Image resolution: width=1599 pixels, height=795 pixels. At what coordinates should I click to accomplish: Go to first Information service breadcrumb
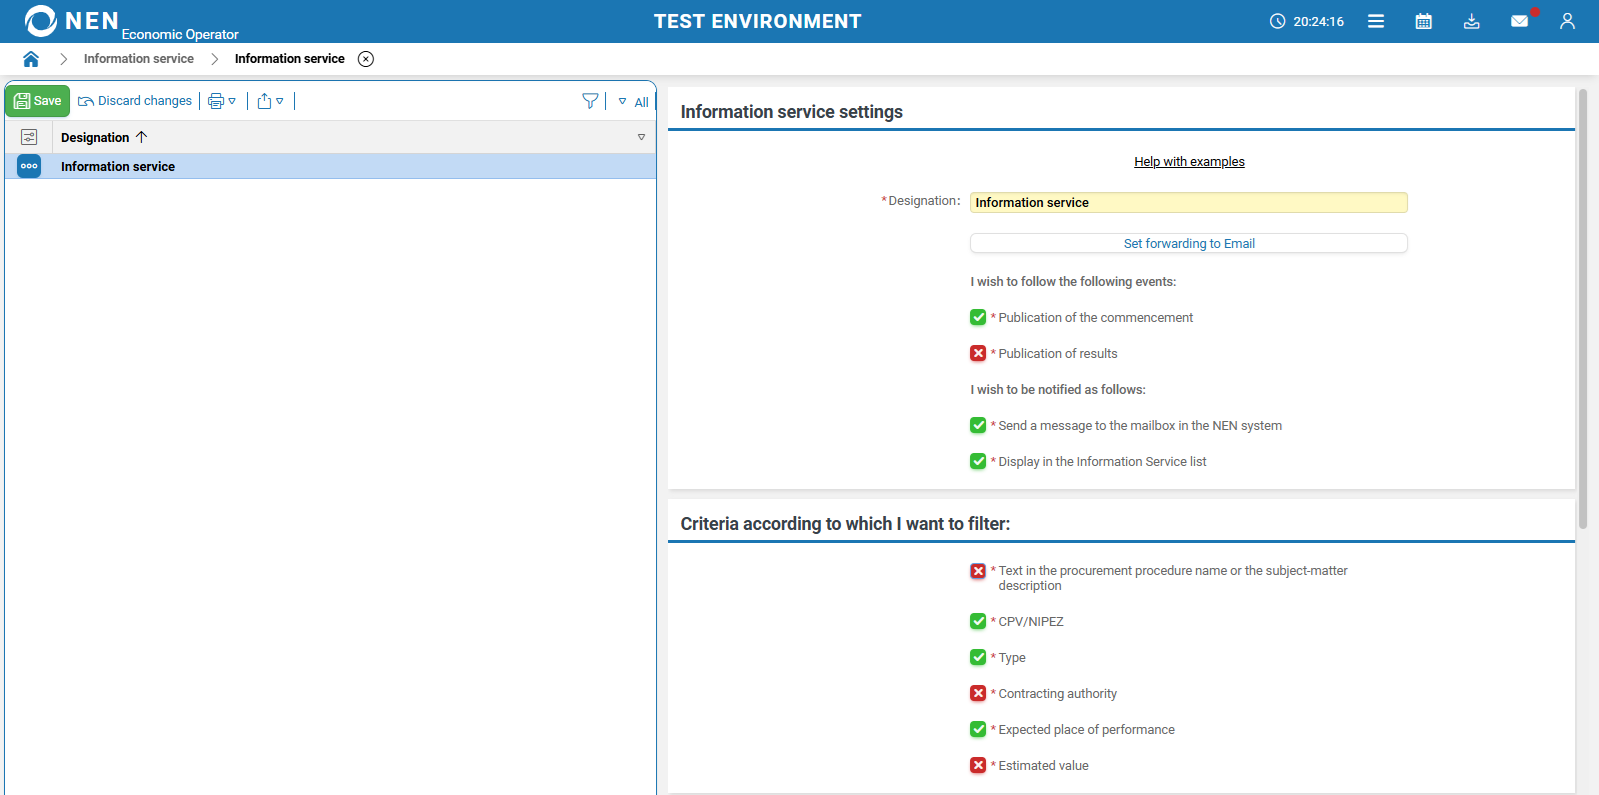tap(138, 59)
